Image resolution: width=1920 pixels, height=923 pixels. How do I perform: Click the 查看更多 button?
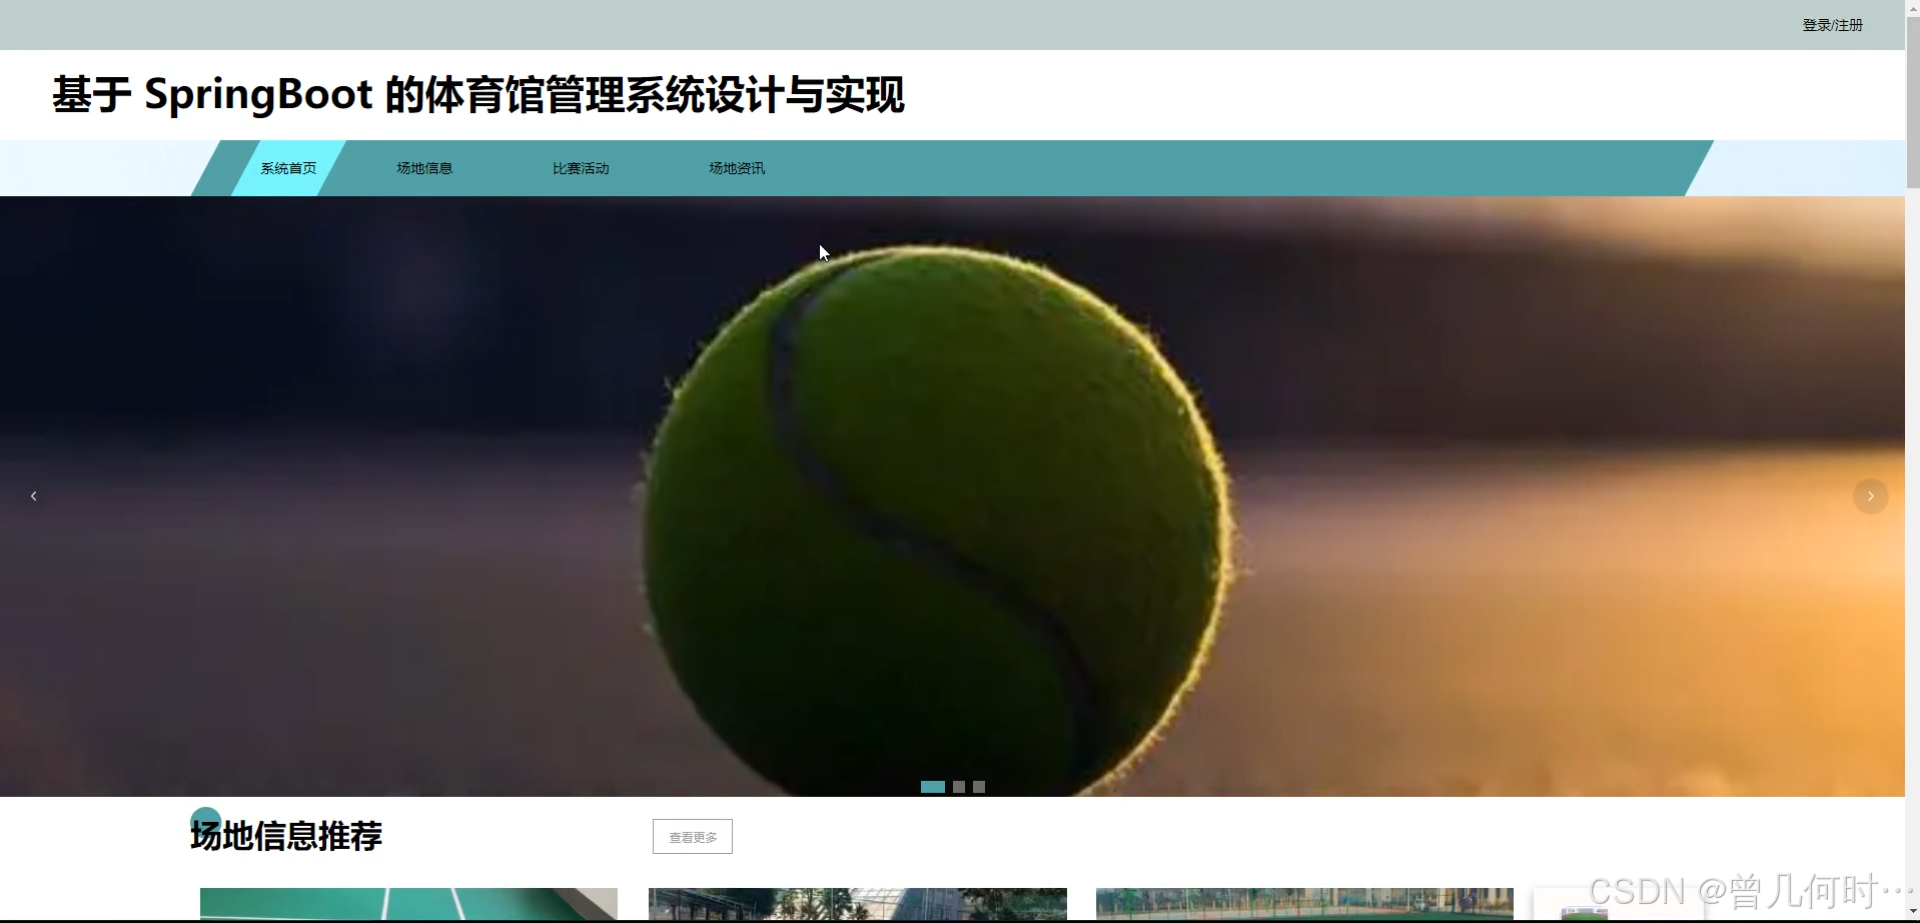(691, 836)
